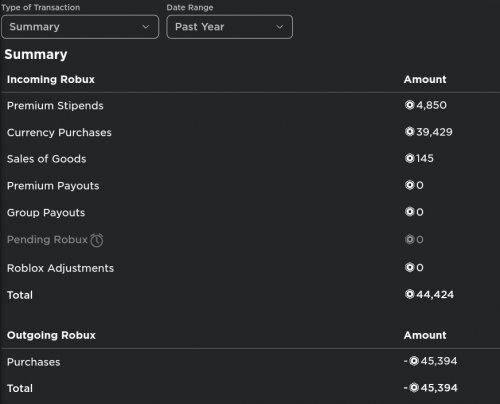This screenshot has width=500, height=404.
Task: Select the Premium Stipends row label
Action: pyautogui.click(x=55, y=106)
